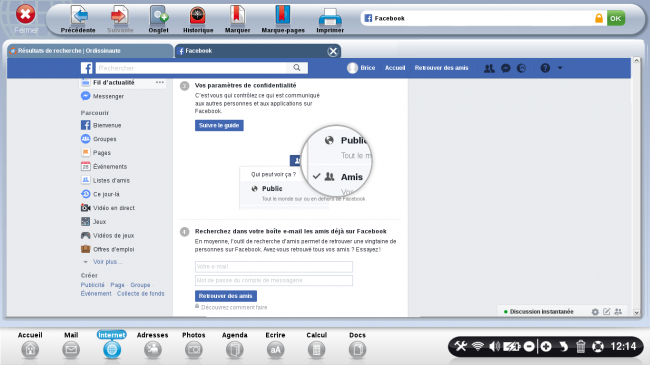The width and height of the screenshot is (650, 365).
Task: Click the zoom plus tray icon
Action: click(546, 346)
